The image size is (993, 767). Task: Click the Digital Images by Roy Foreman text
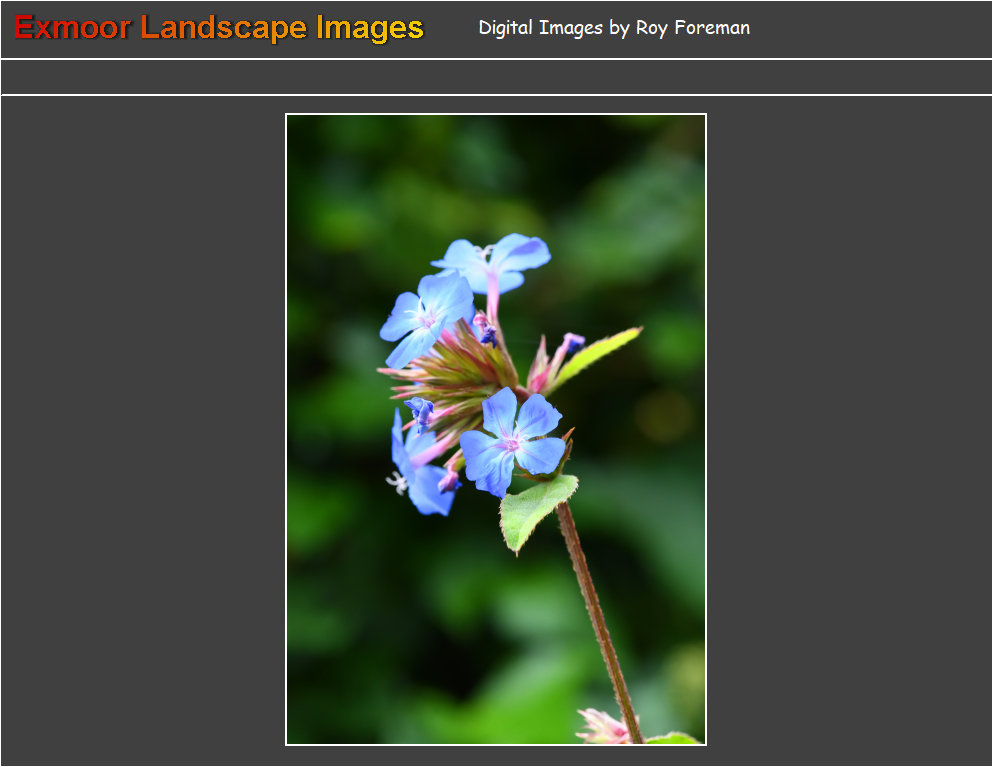(x=614, y=28)
